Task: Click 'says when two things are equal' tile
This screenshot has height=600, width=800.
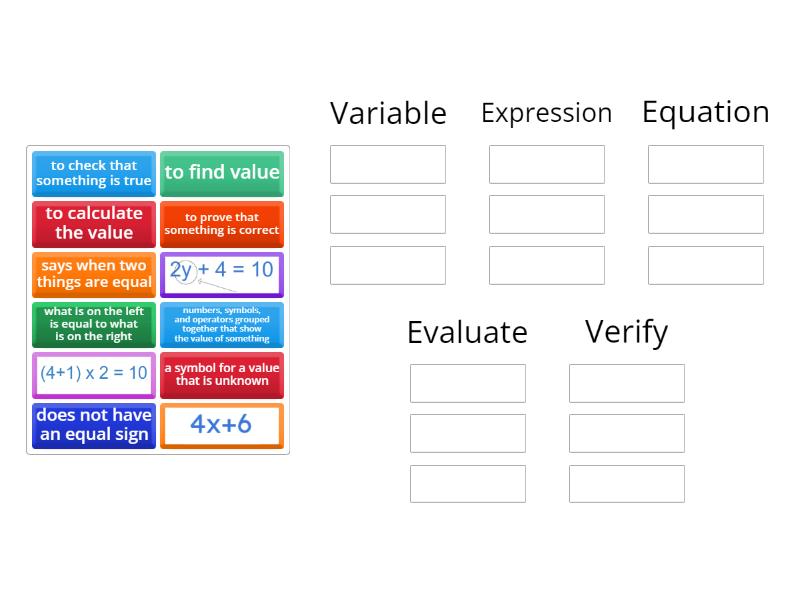Action: tap(94, 274)
